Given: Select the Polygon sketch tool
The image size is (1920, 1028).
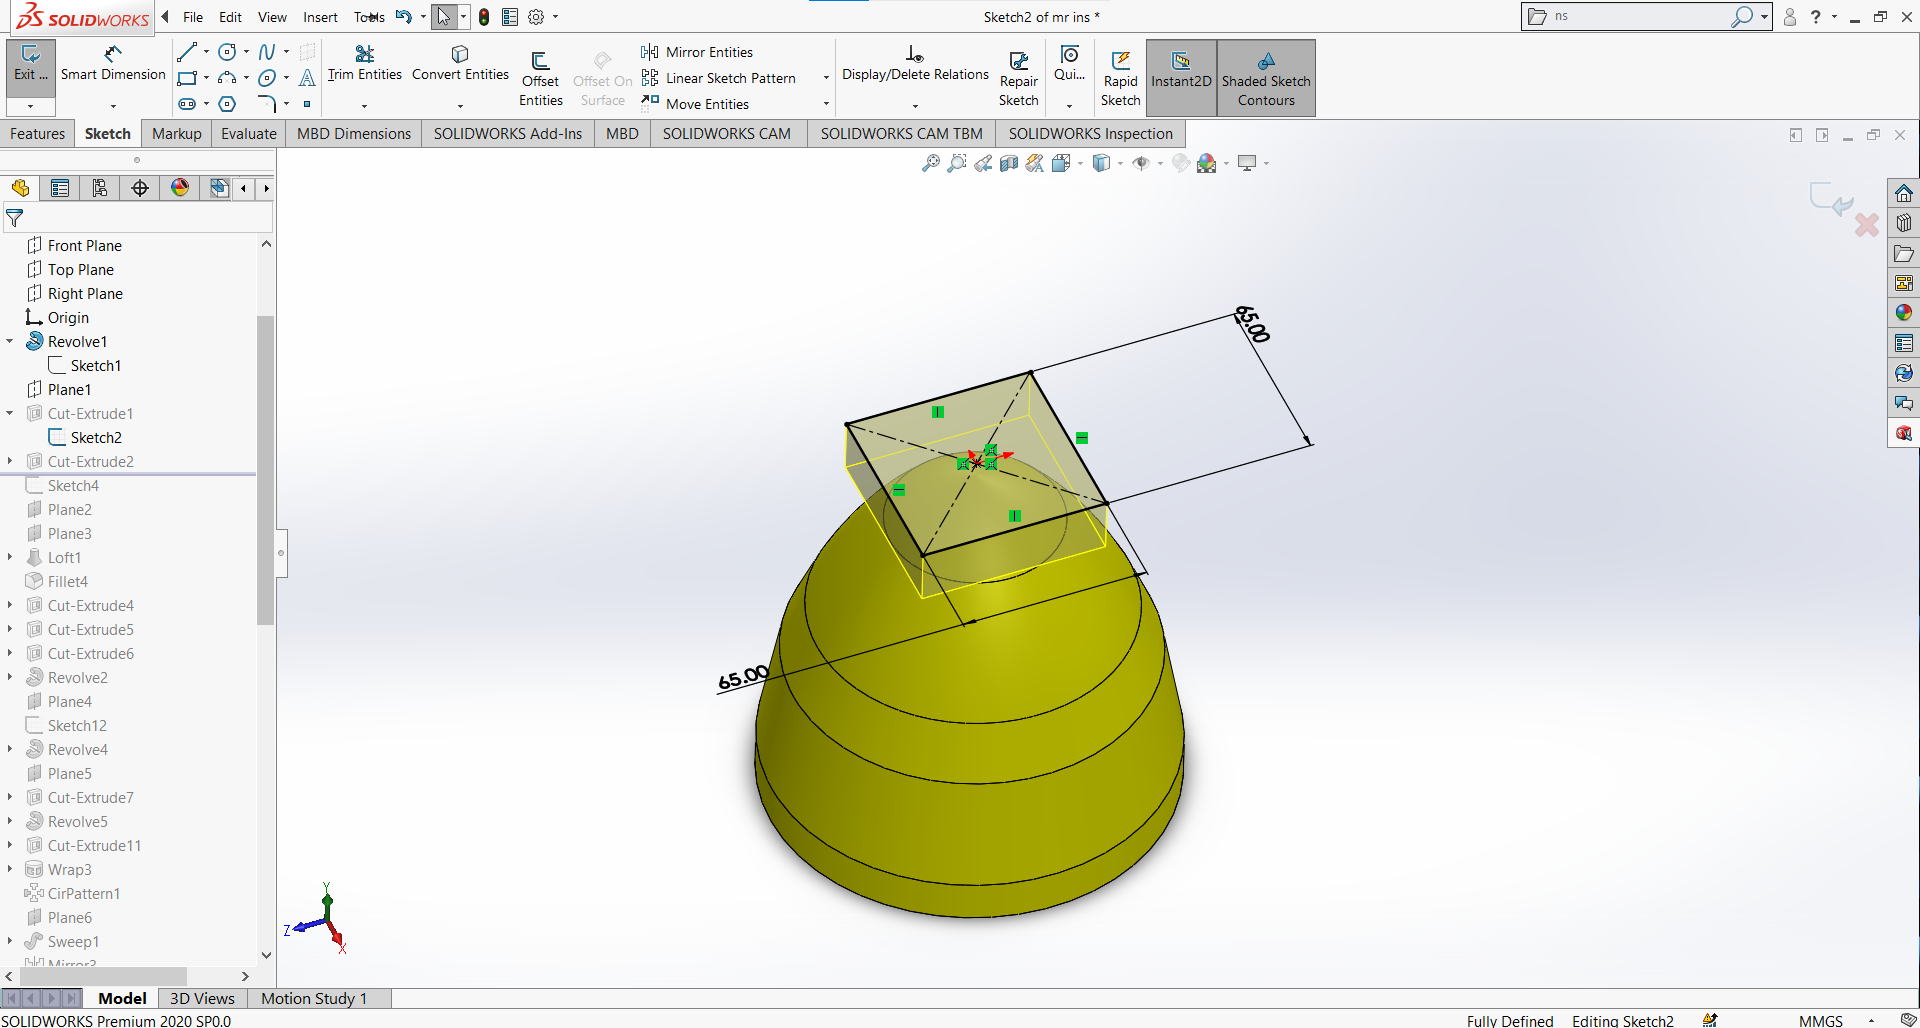Looking at the screenshot, I should point(228,104).
